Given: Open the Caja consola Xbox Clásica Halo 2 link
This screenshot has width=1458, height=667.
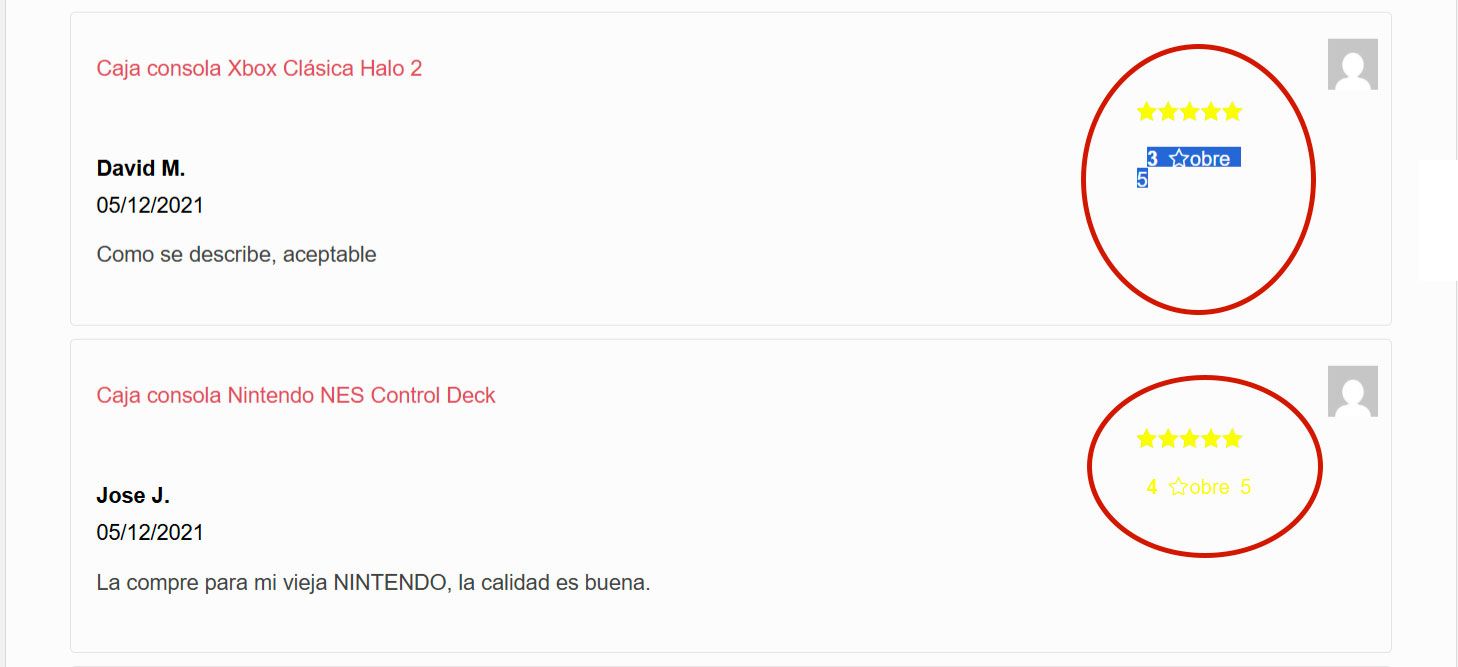Looking at the screenshot, I should point(259,68).
